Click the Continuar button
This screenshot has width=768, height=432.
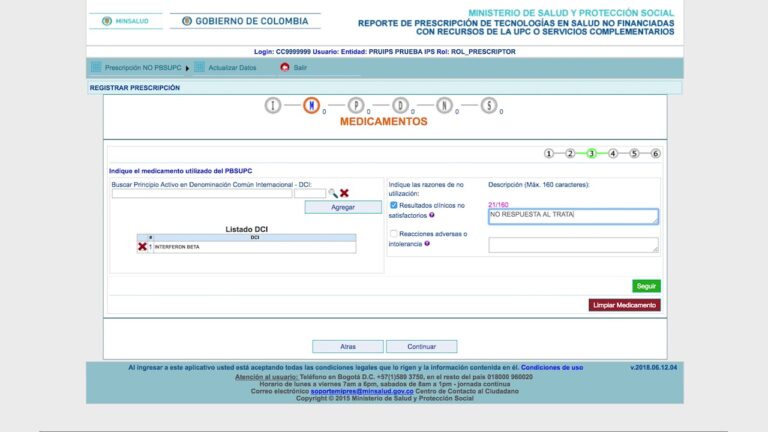(x=421, y=346)
